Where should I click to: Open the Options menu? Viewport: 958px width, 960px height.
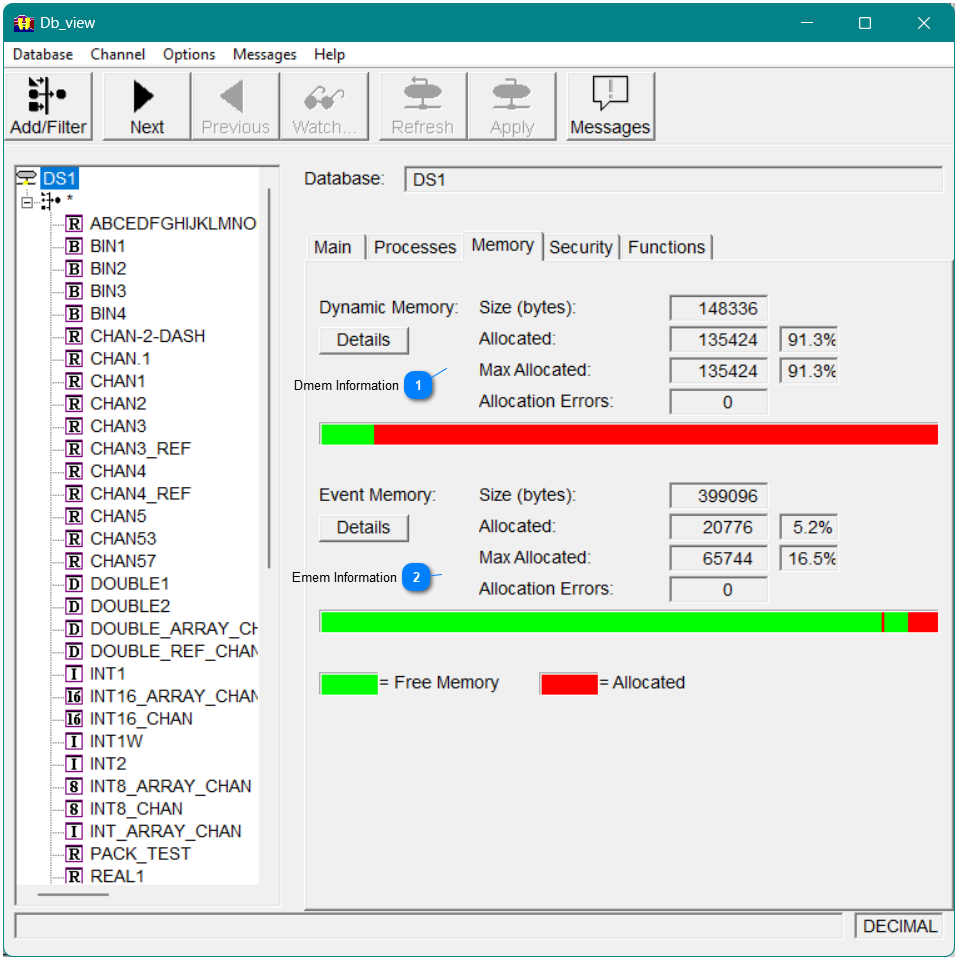click(189, 54)
